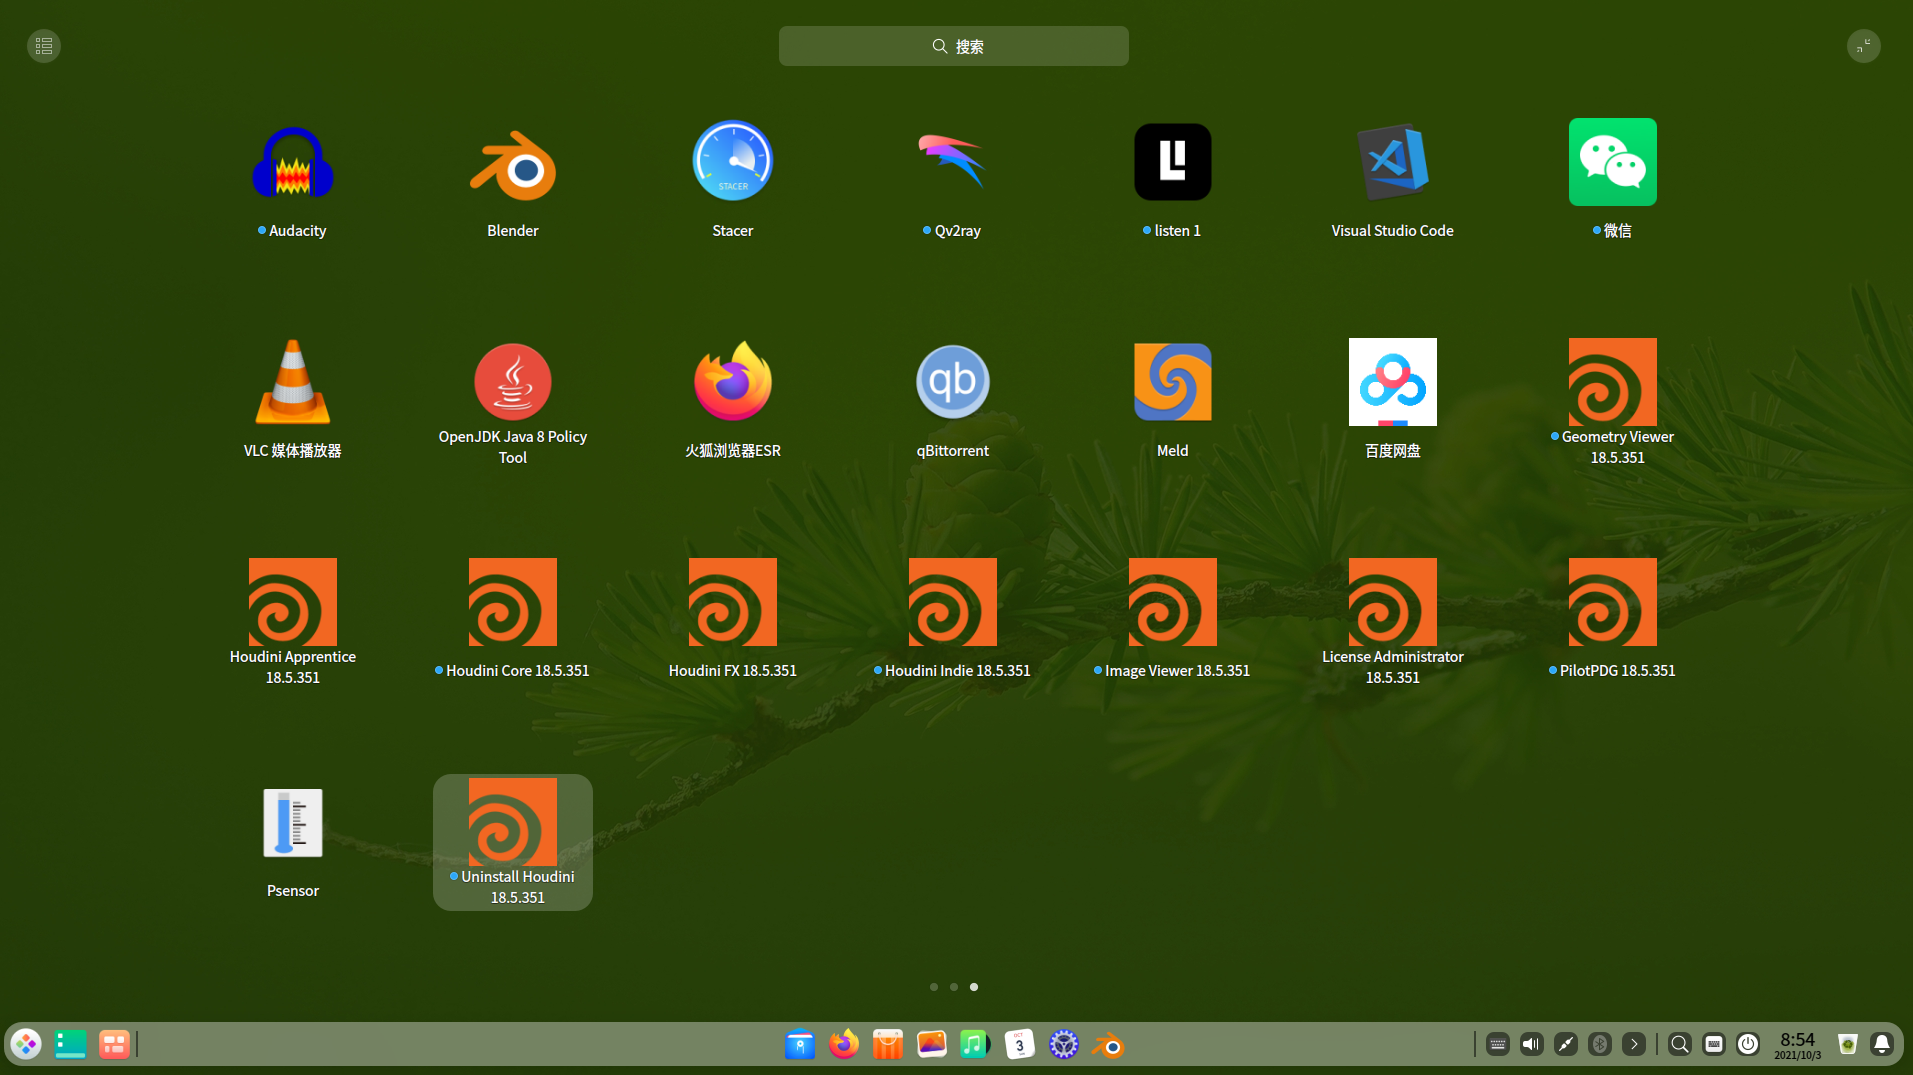The width and height of the screenshot is (1913, 1075).
Task: Switch launcher to category list view
Action: point(44,46)
